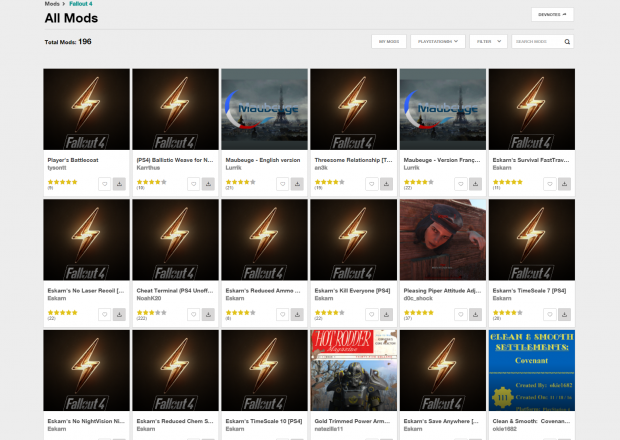The image size is (620, 440).
Task: Open Gold Trimmed Power Armor title
Action: tap(352, 421)
